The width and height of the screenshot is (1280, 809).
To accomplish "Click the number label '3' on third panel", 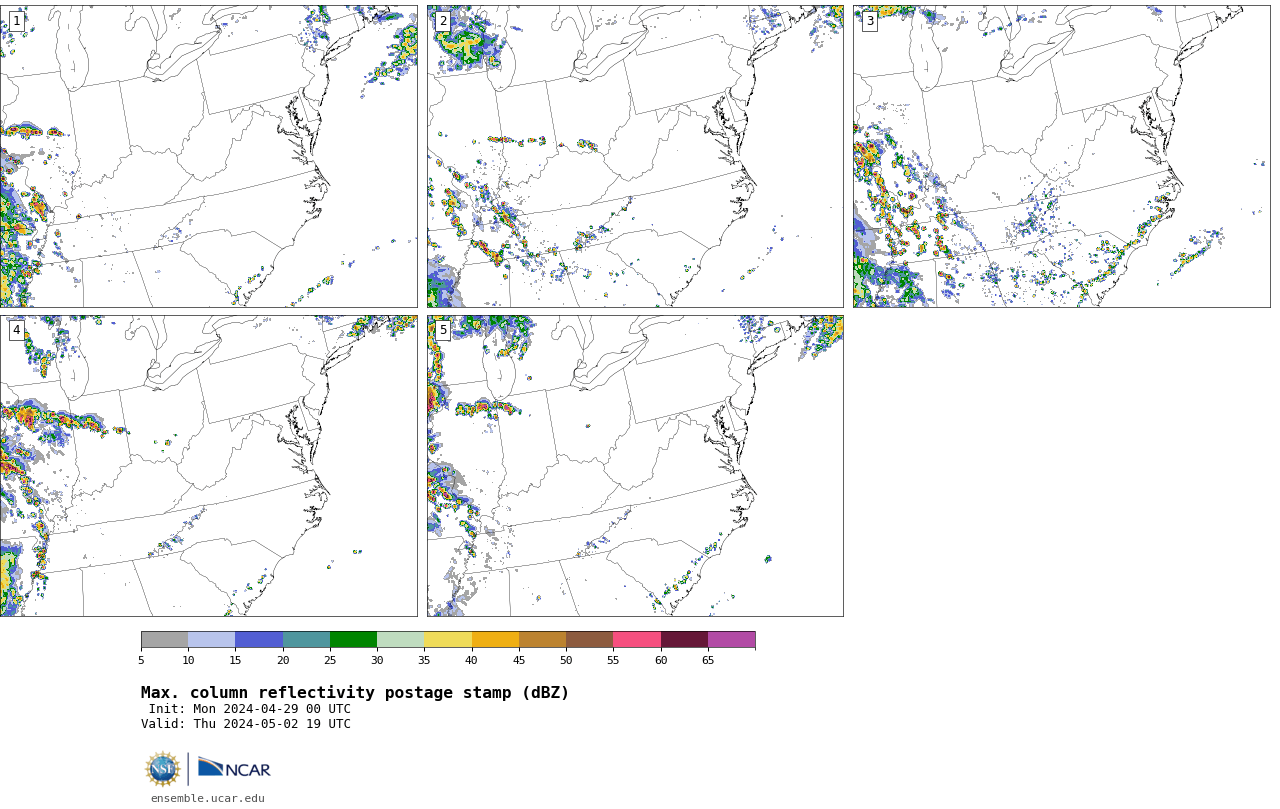I will (x=869, y=21).
